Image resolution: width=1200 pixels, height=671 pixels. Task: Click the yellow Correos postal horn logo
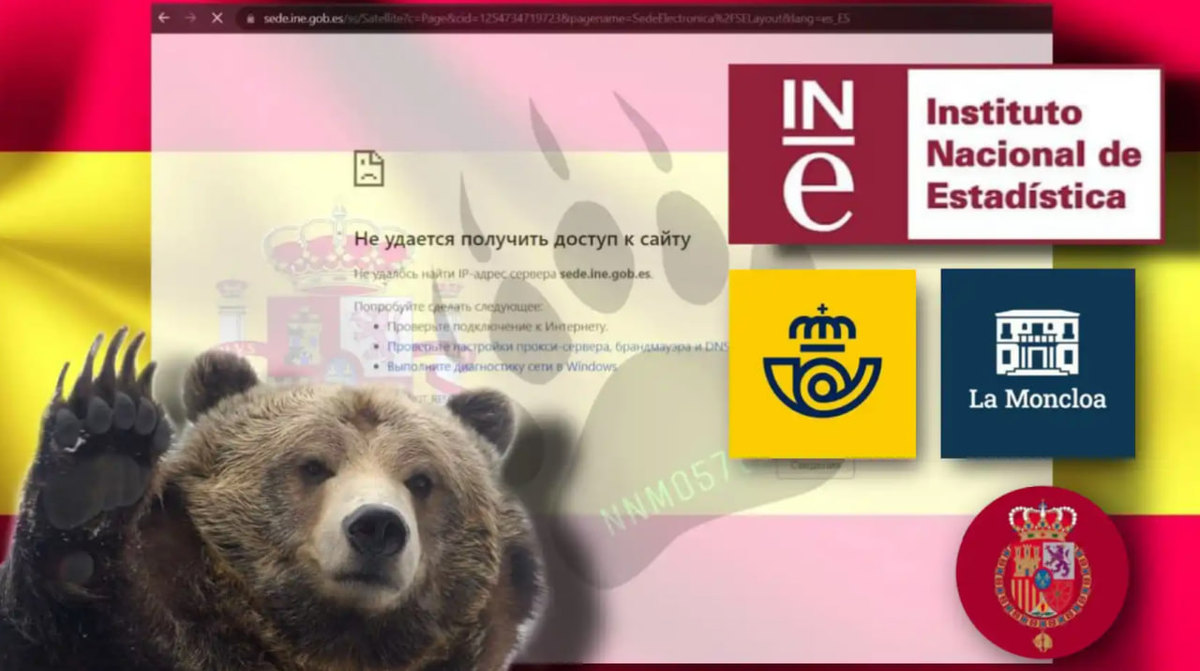[x=822, y=364]
